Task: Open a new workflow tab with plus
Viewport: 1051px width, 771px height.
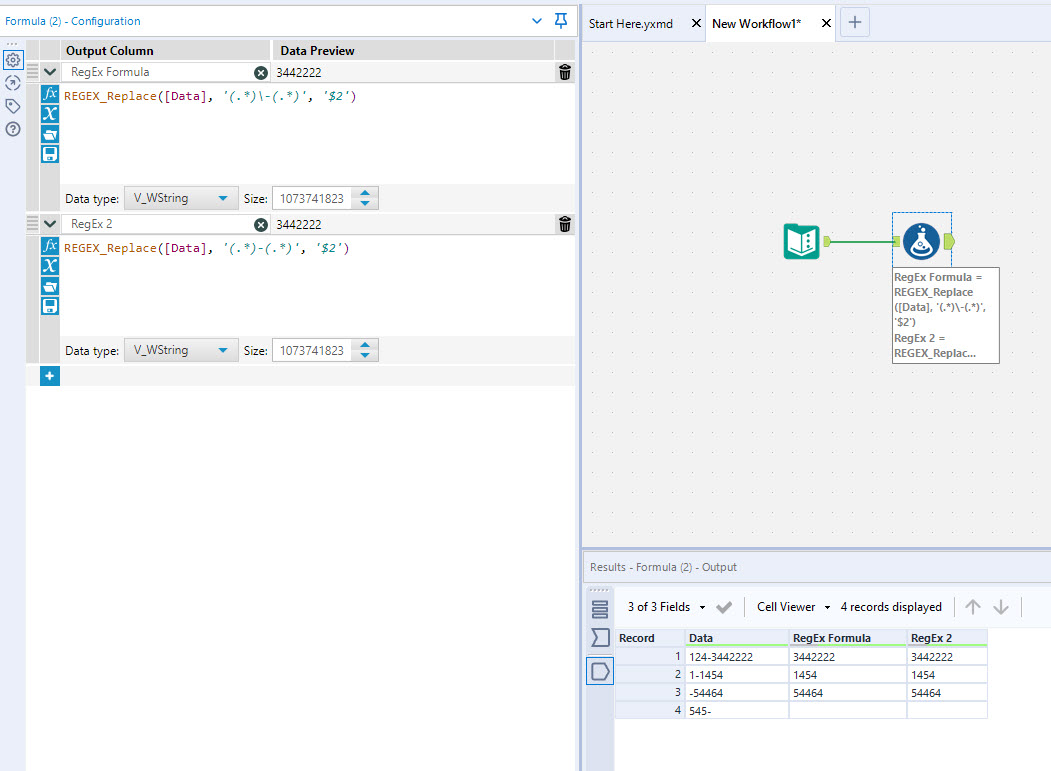Action: click(854, 23)
